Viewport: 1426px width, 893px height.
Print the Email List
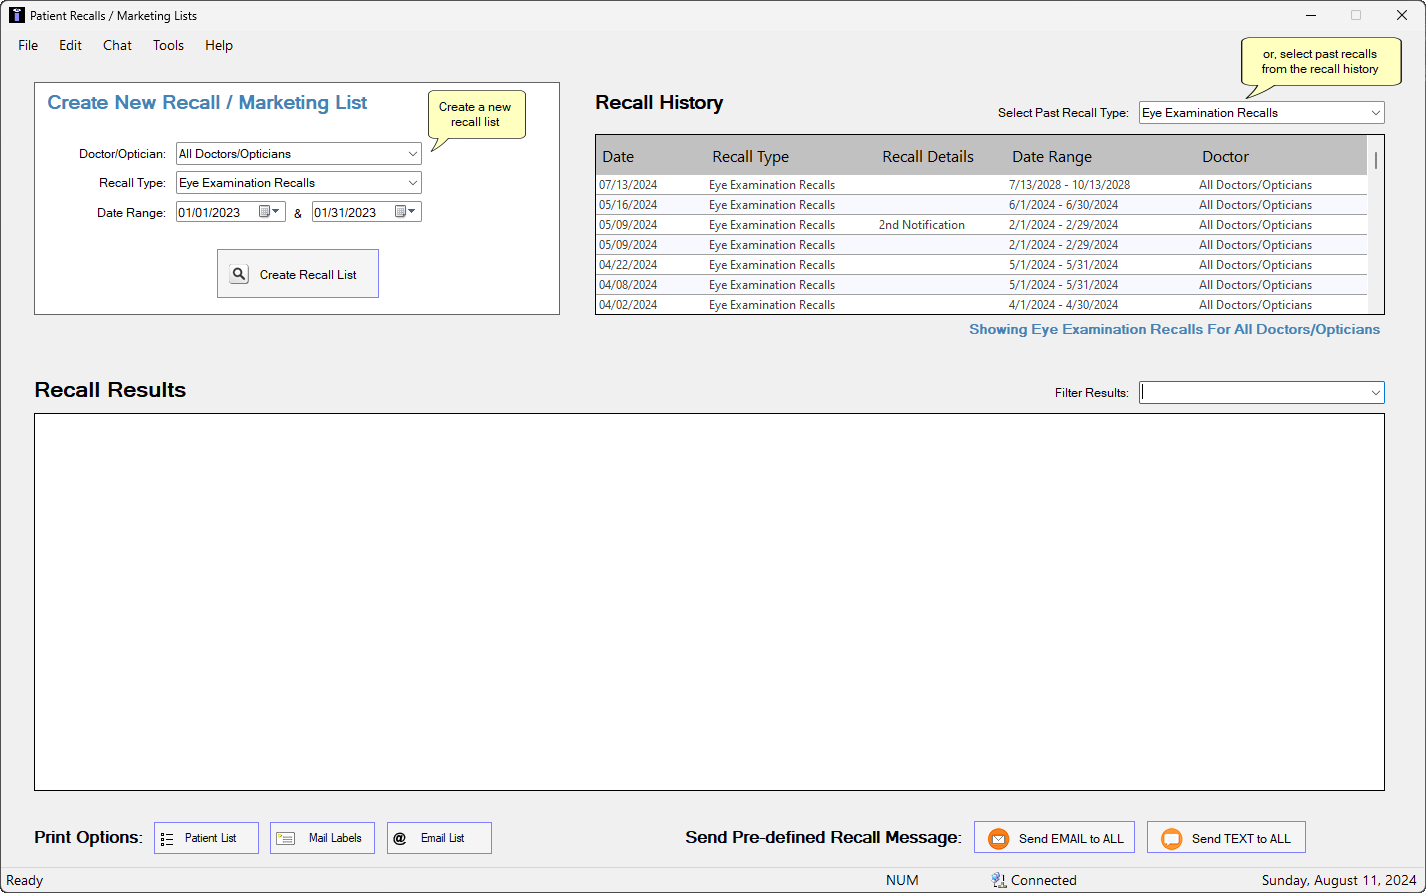pyautogui.click(x=439, y=838)
